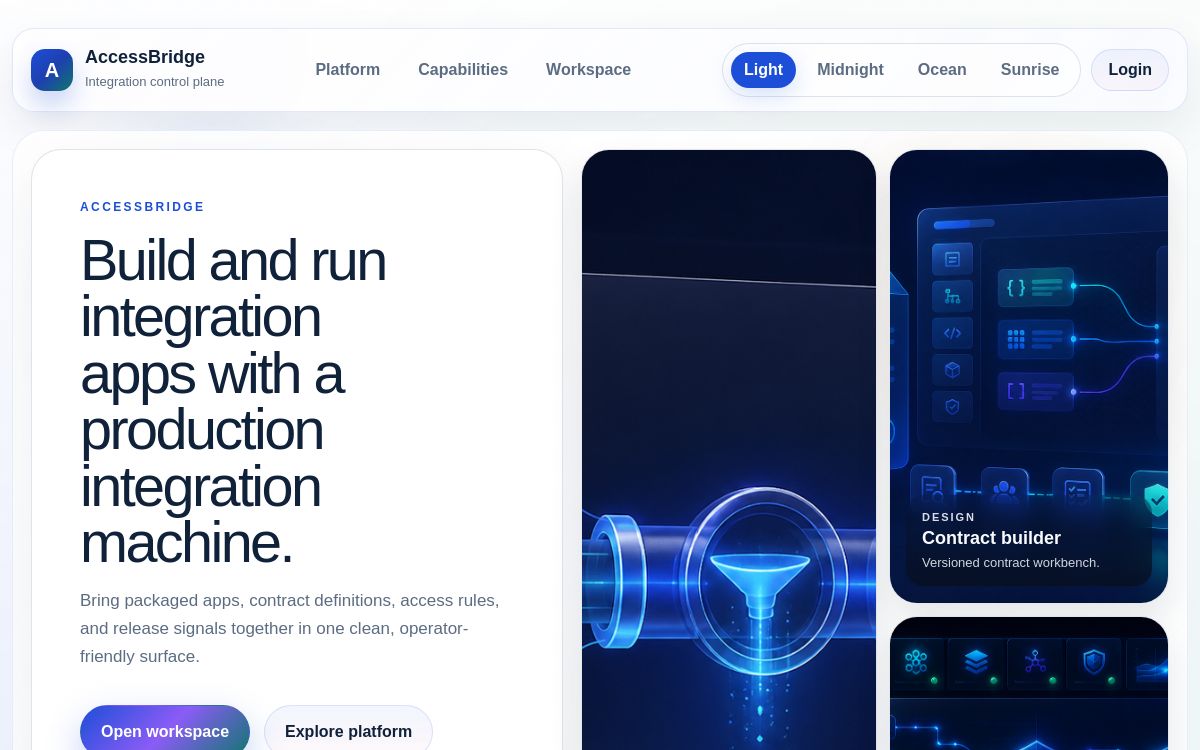The image size is (1200, 750).
Task: Switch to the Midnight theme
Action: pos(850,70)
